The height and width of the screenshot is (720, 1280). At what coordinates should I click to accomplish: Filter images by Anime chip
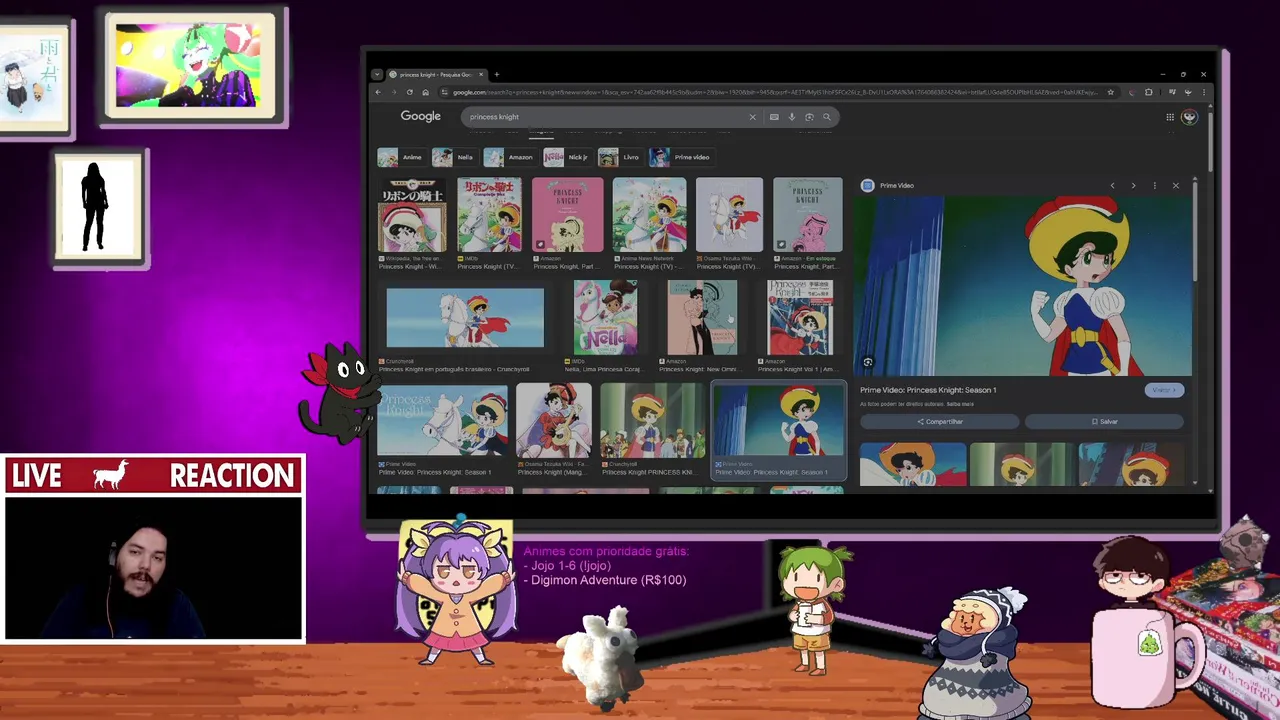pos(400,157)
